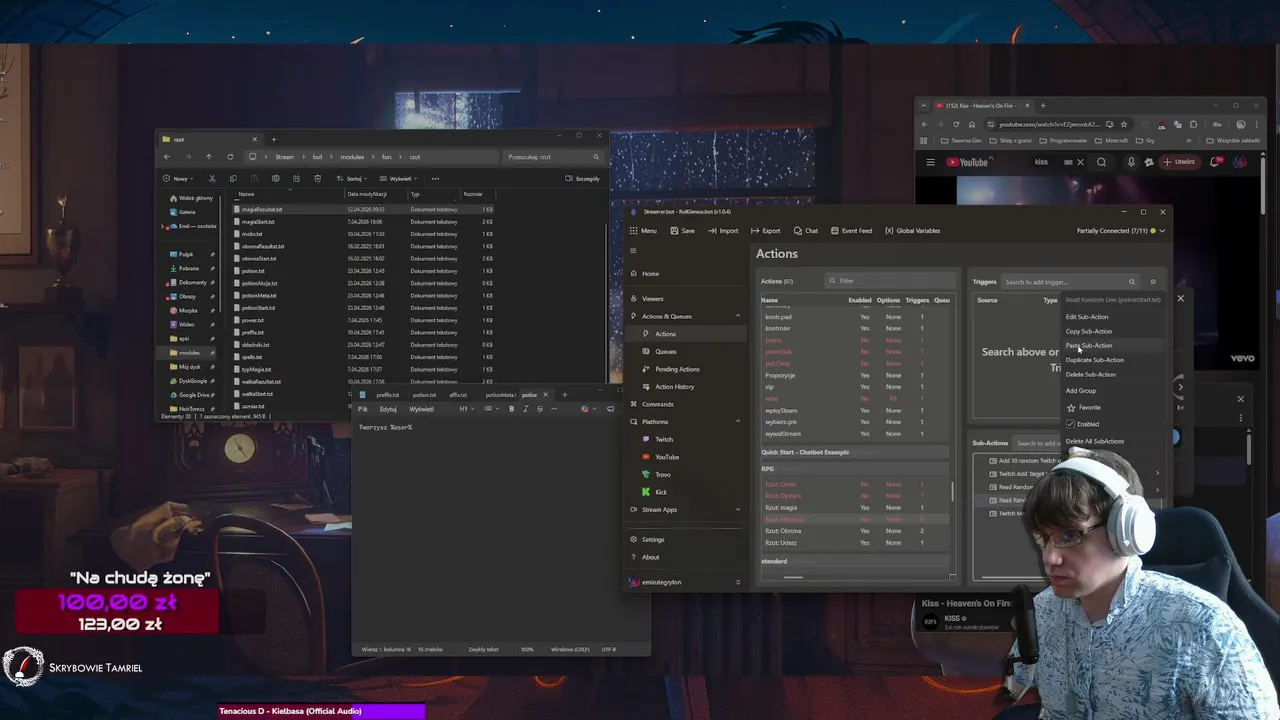Screen dimensions: 1280x720
Task: Switch to prefix.txt tab in Notepad
Action: pyautogui.click(x=387, y=395)
